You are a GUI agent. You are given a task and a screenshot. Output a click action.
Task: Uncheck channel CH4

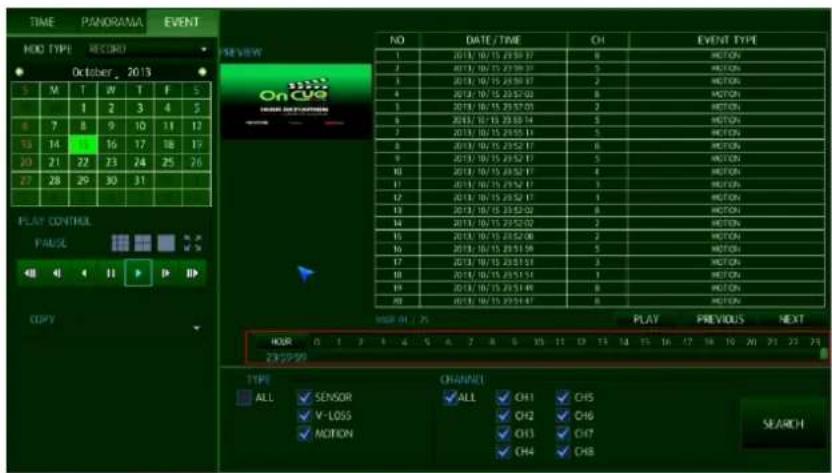tap(503, 452)
